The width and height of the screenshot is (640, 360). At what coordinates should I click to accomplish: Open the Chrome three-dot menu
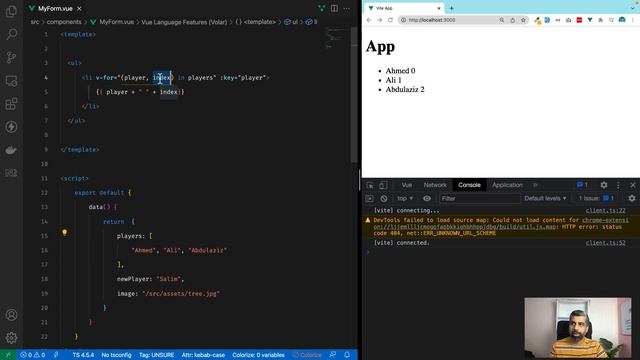pos(633,20)
